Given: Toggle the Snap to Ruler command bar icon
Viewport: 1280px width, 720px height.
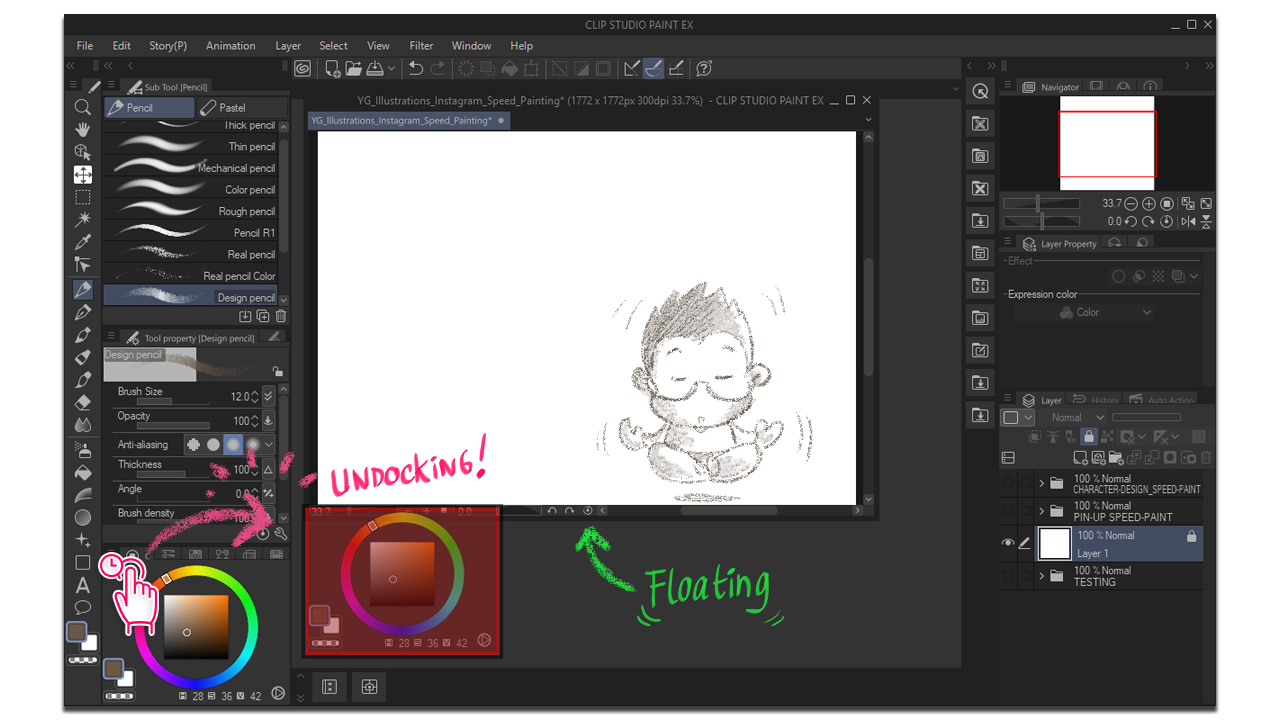Looking at the screenshot, I should [x=631, y=68].
